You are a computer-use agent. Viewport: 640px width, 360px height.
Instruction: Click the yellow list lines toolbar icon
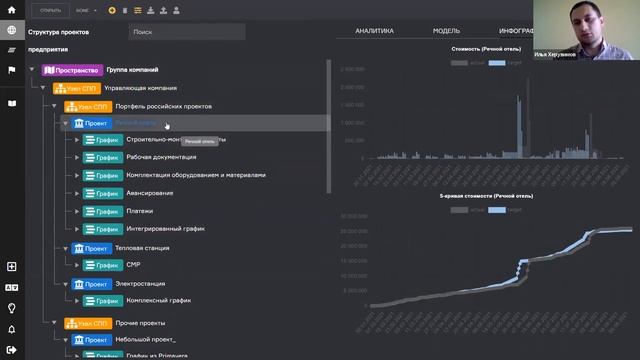tap(138, 10)
